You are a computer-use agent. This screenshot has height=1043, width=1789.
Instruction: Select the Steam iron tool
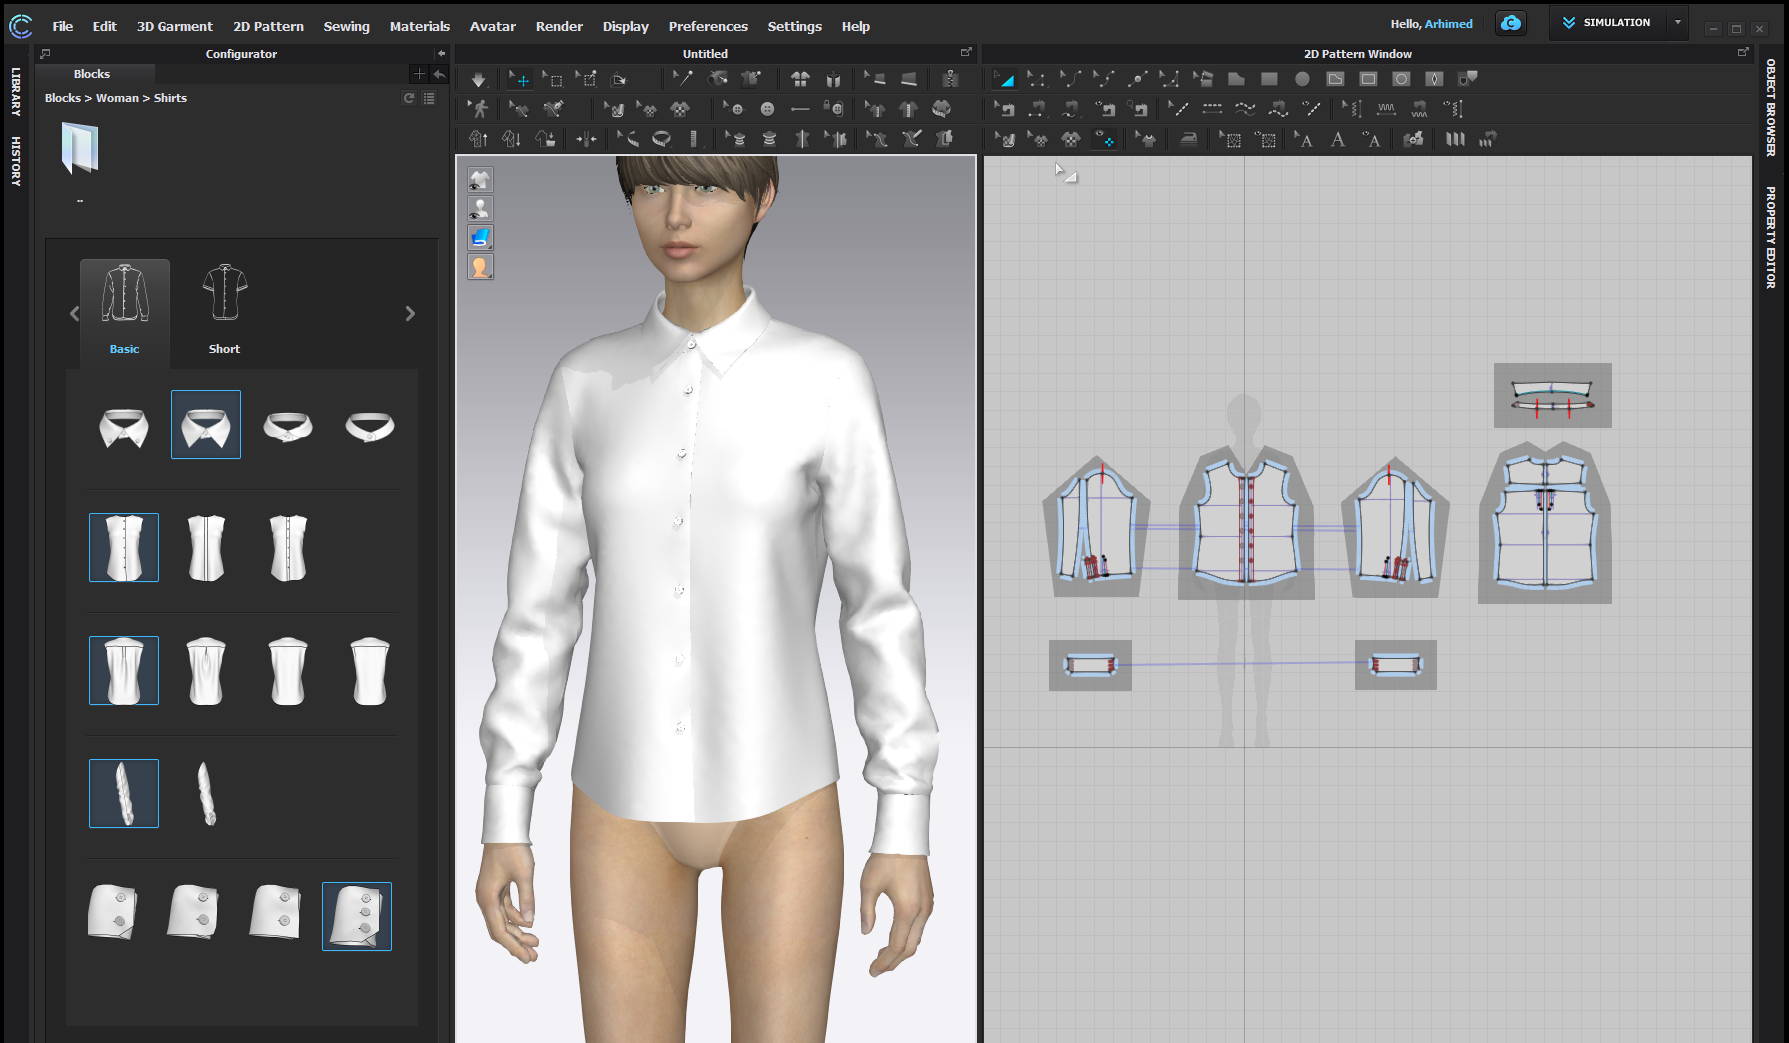(x=1188, y=140)
